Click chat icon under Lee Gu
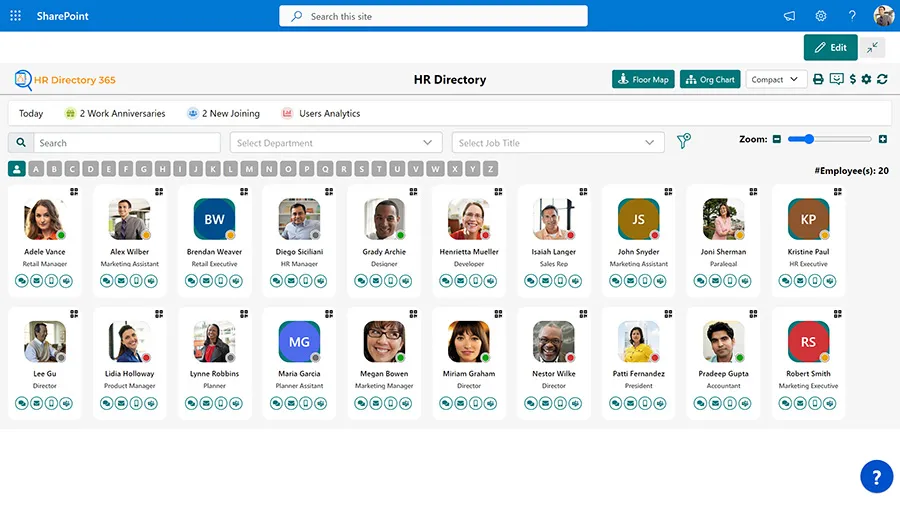The height and width of the screenshot is (506, 900). click(21, 403)
